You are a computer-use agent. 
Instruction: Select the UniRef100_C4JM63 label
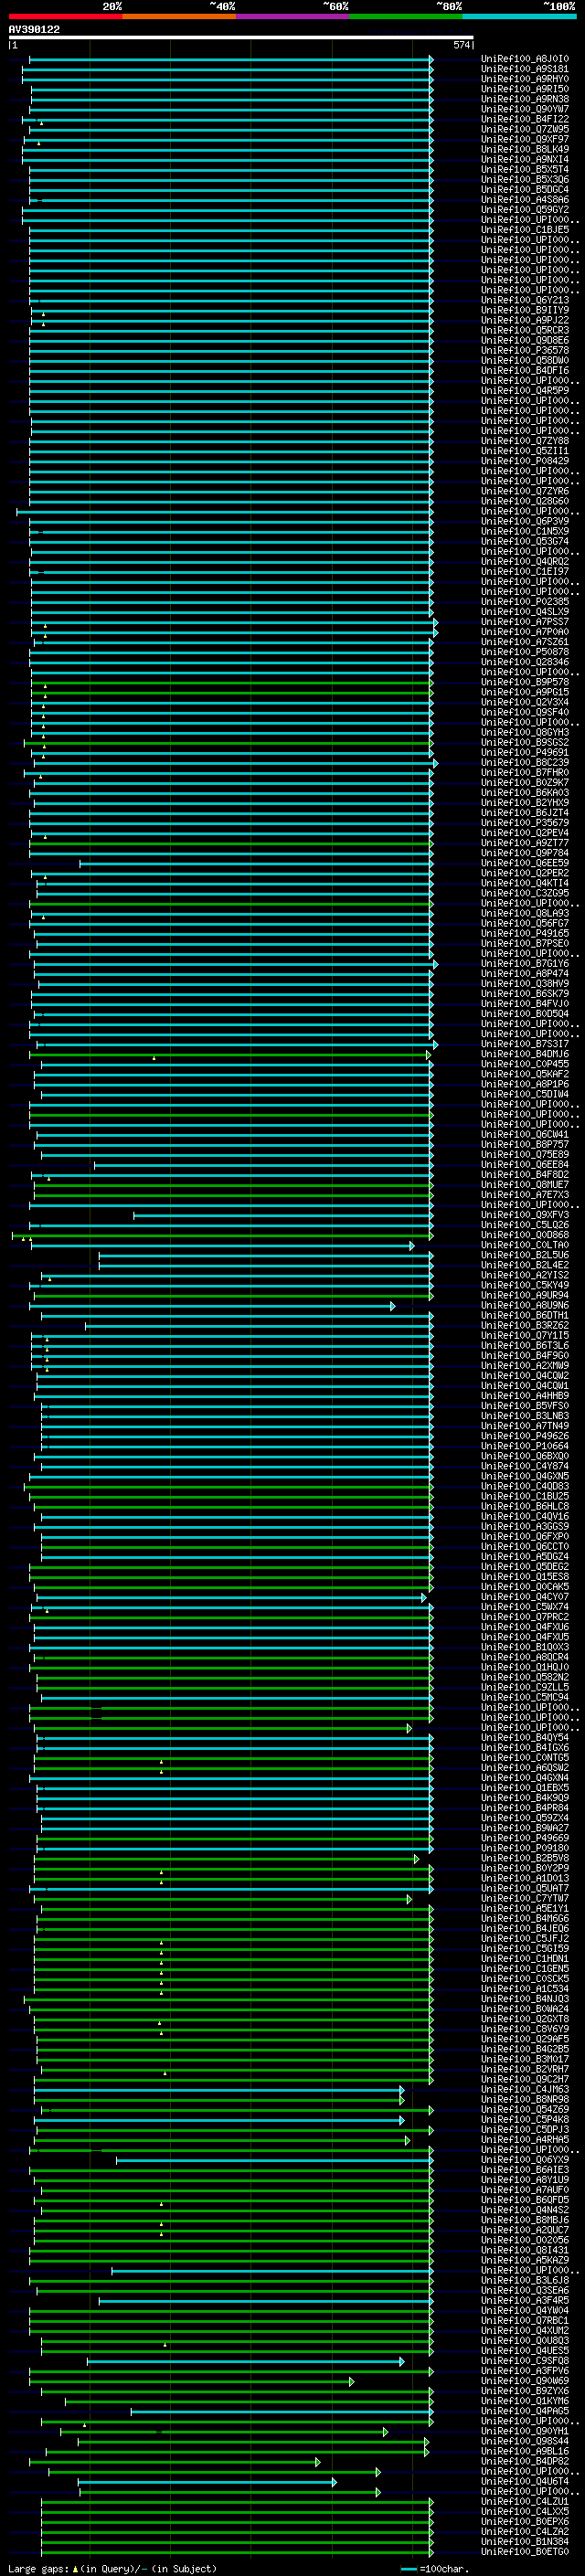click(525, 2089)
